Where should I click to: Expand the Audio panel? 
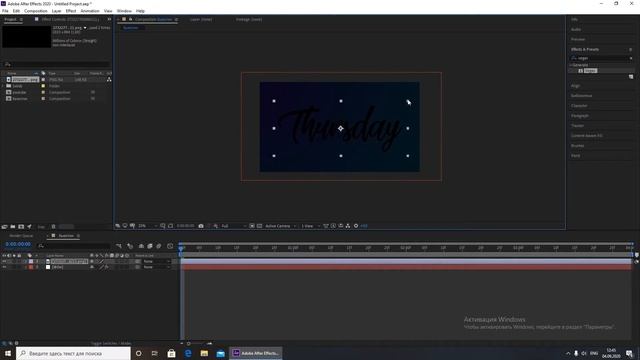point(576,29)
